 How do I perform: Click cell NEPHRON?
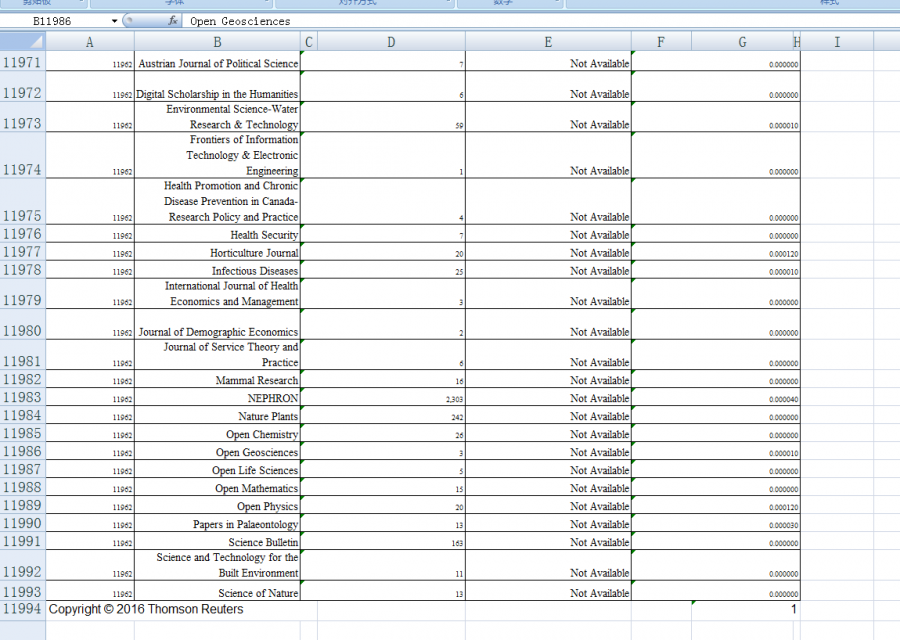click(x=218, y=397)
